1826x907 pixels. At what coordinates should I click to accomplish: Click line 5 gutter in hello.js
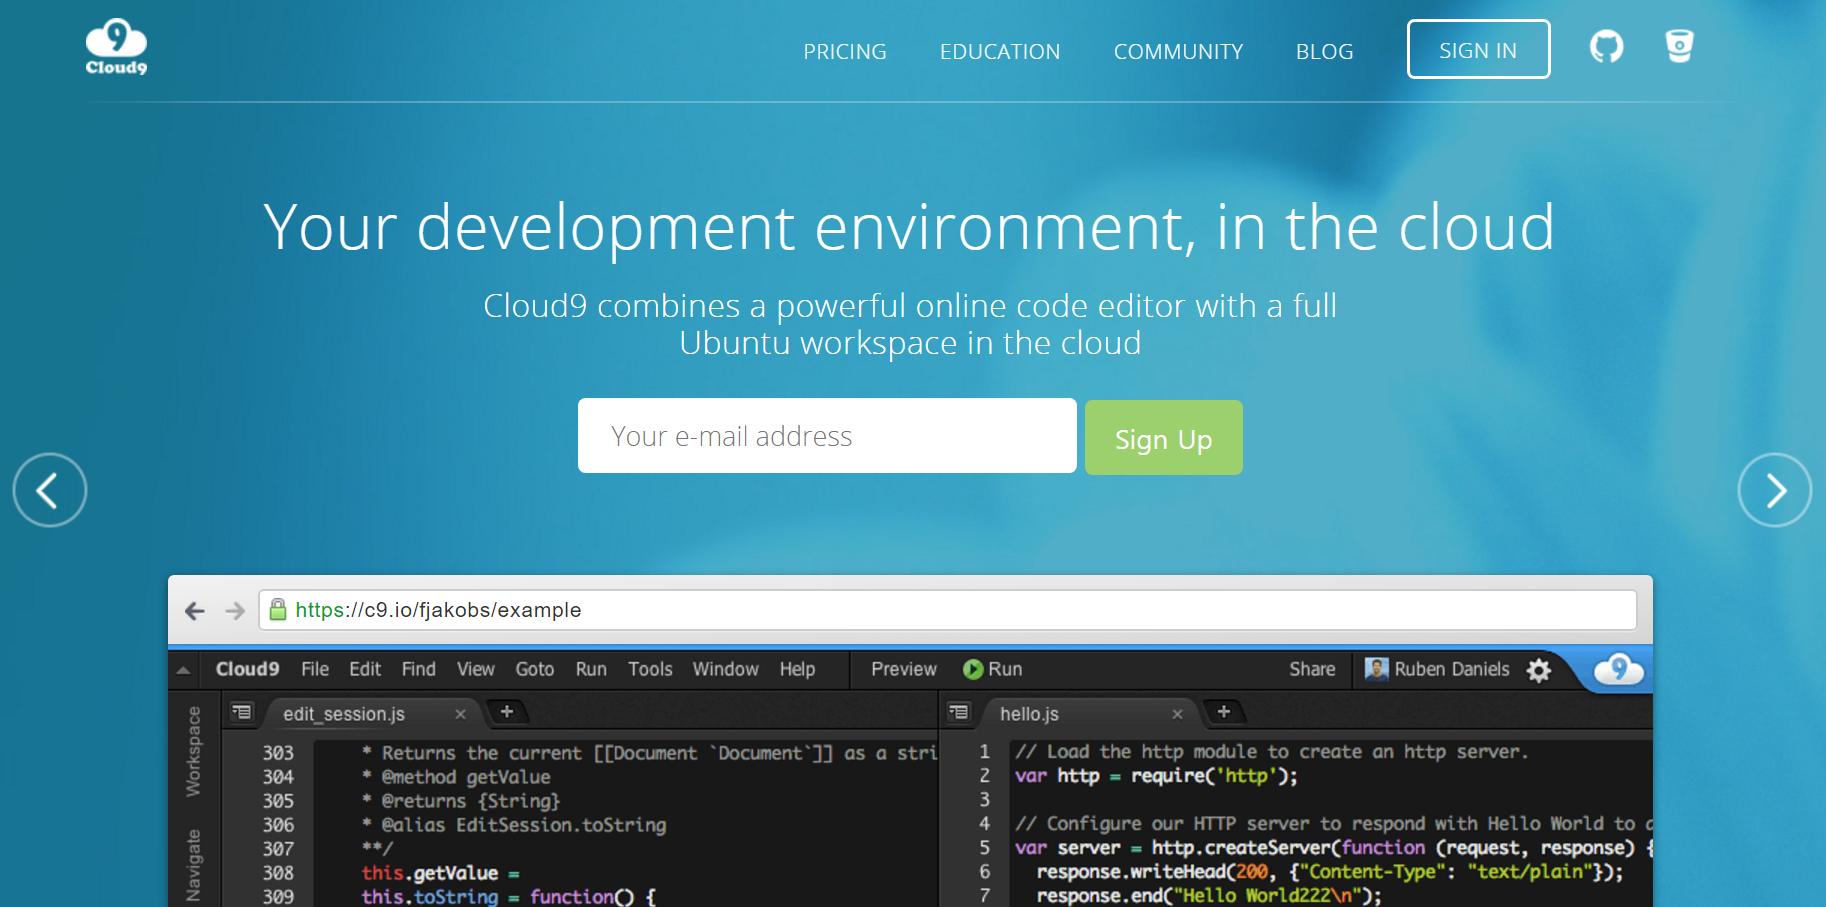click(x=985, y=848)
